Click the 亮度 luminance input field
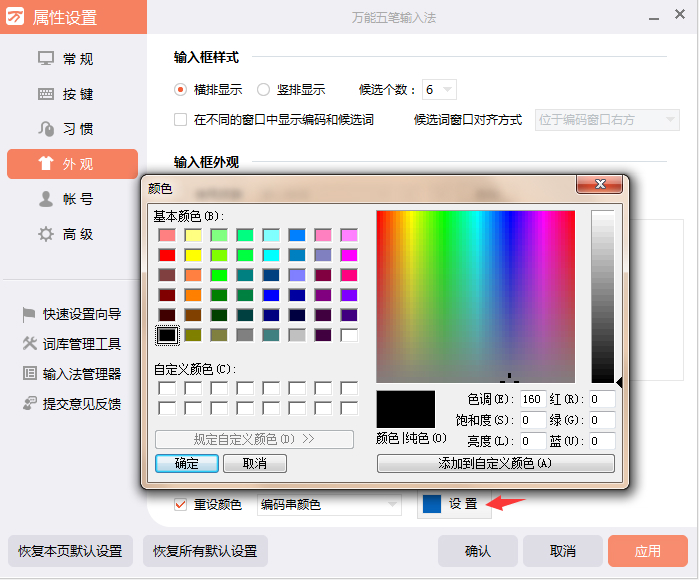This screenshot has width=699, height=580. pos(533,441)
